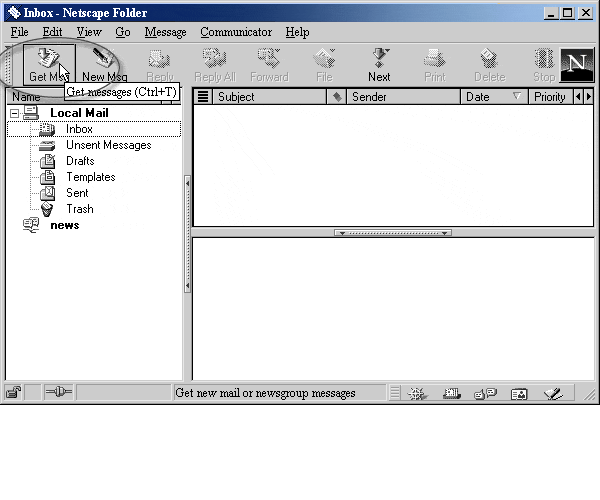The height and width of the screenshot is (500, 600).
Task: Sort messages by Priority column
Action: [551, 97]
